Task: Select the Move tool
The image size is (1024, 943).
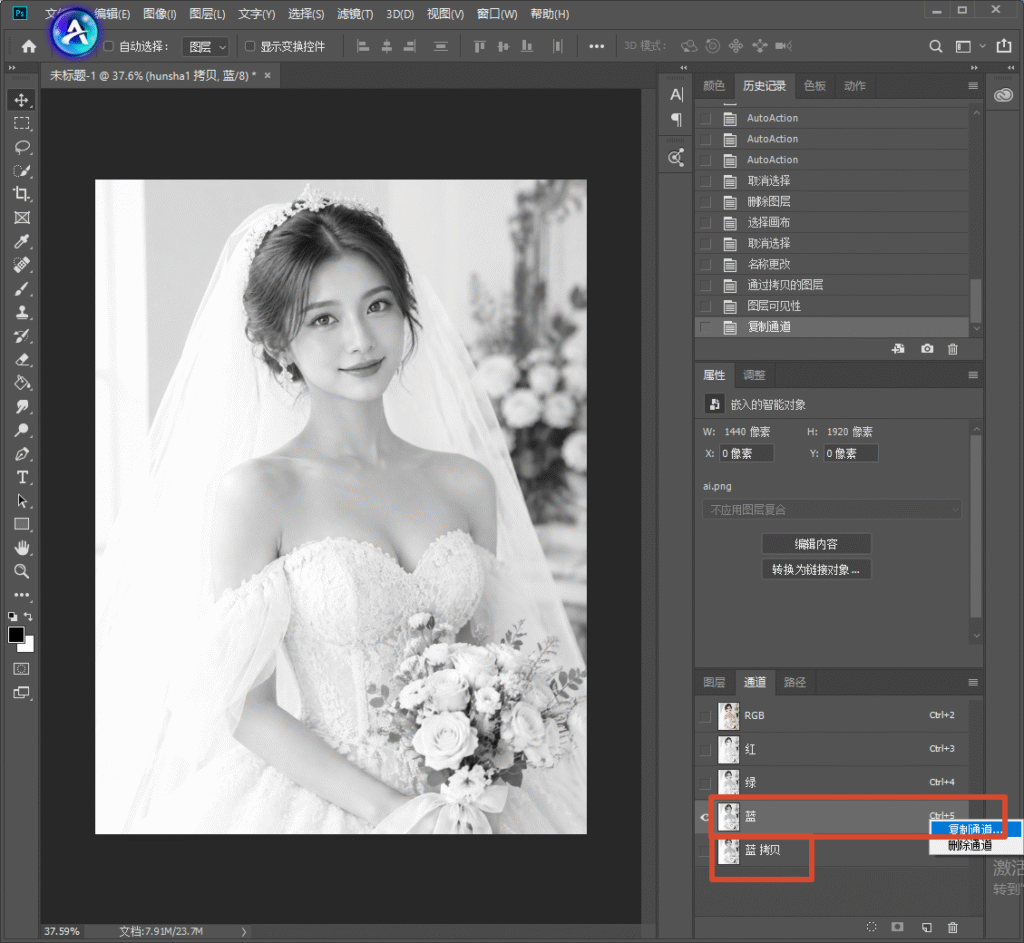Action: click(x=22, y=100)
